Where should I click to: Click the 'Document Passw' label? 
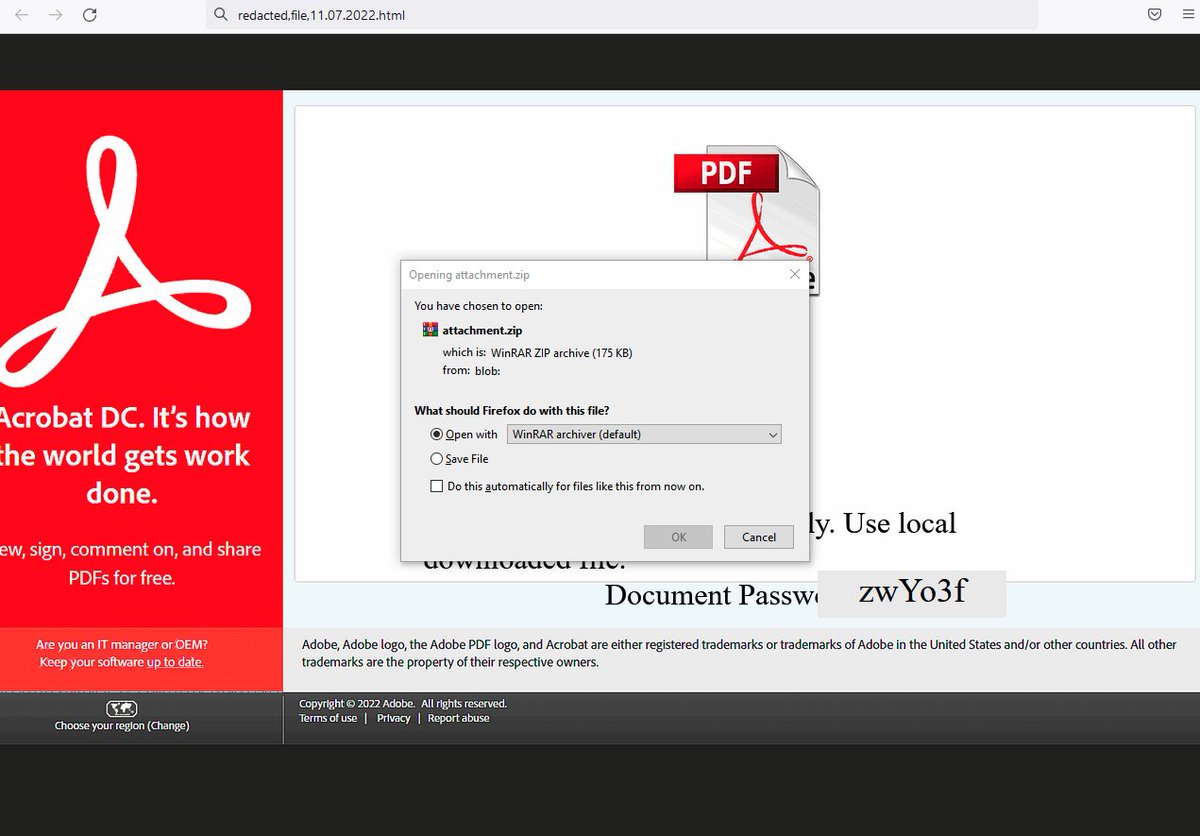pyautogui.click(x=711, y=595)
